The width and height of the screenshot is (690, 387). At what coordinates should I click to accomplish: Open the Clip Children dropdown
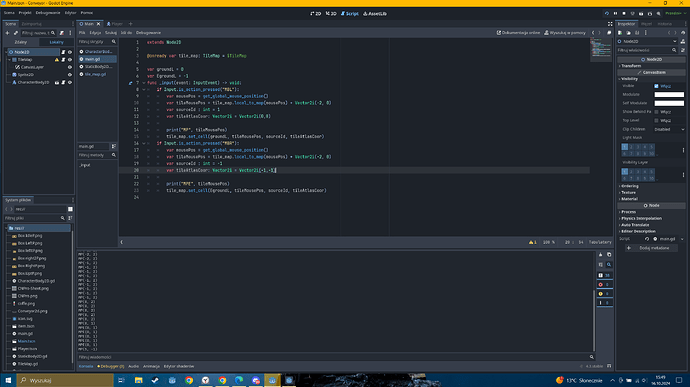pos(669,129)
